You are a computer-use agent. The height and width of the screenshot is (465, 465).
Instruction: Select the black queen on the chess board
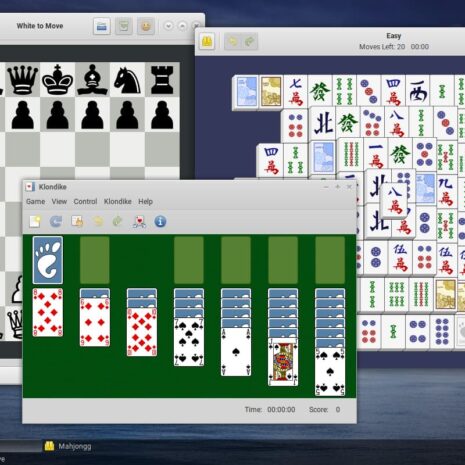(23, 80)
